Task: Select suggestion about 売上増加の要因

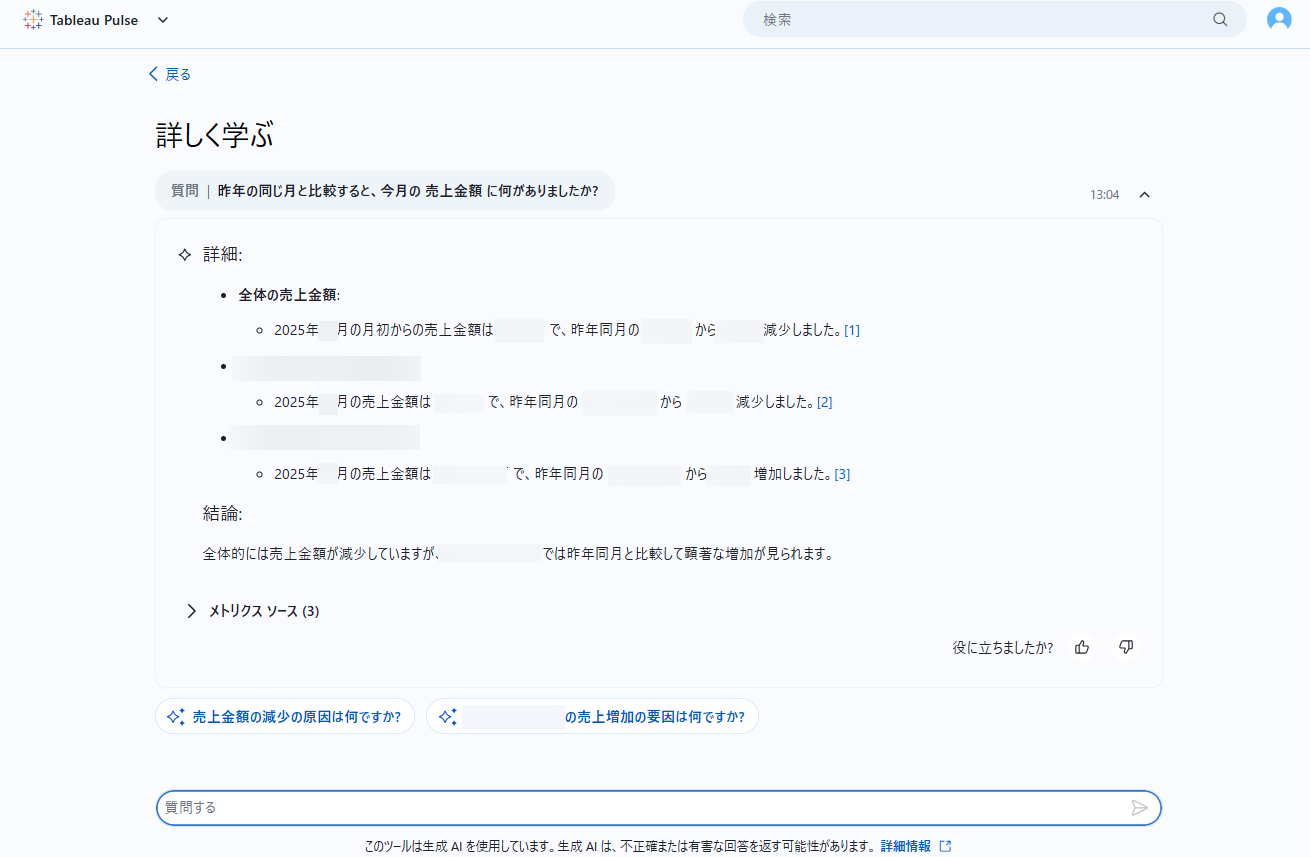Action: [592, 716]
